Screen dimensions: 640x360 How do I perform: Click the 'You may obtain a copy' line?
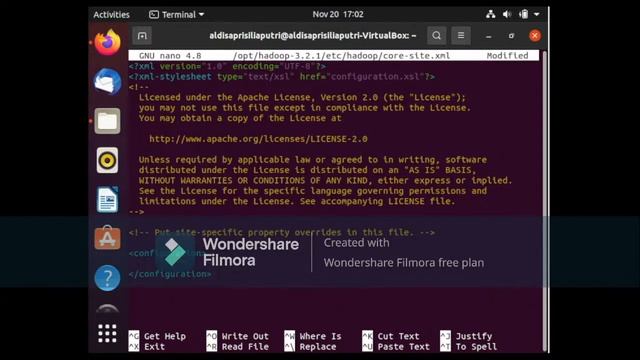(240, 118)
